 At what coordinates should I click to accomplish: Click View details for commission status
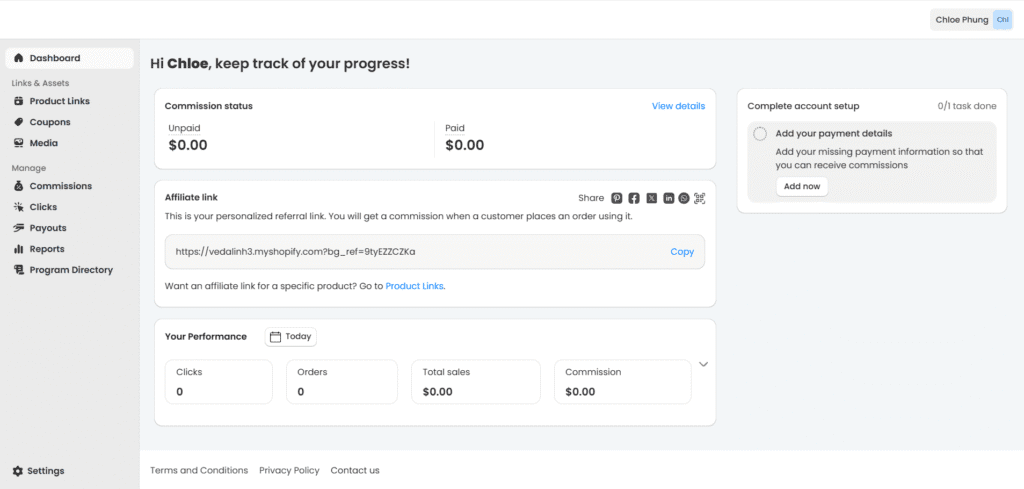(679, 106)
